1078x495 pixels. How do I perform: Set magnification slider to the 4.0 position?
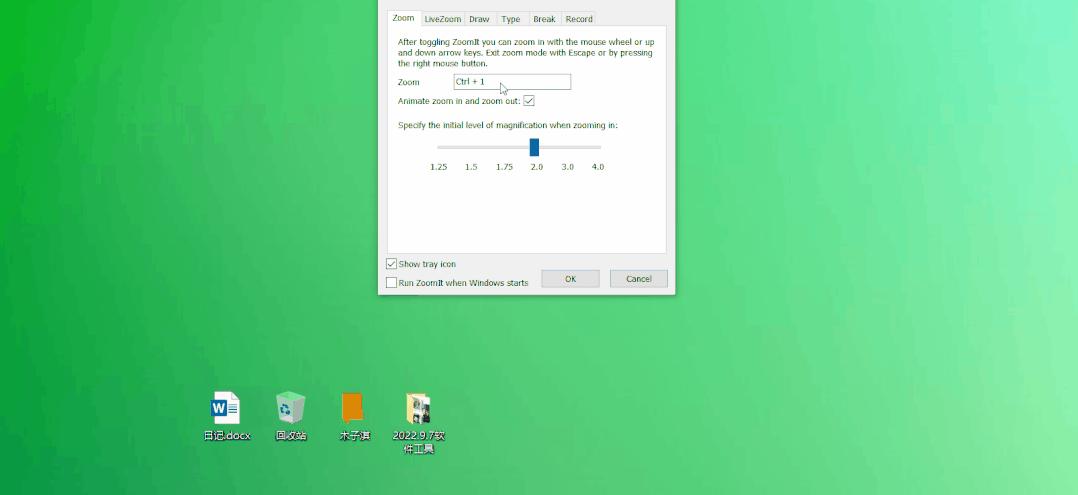click(598, 147)
